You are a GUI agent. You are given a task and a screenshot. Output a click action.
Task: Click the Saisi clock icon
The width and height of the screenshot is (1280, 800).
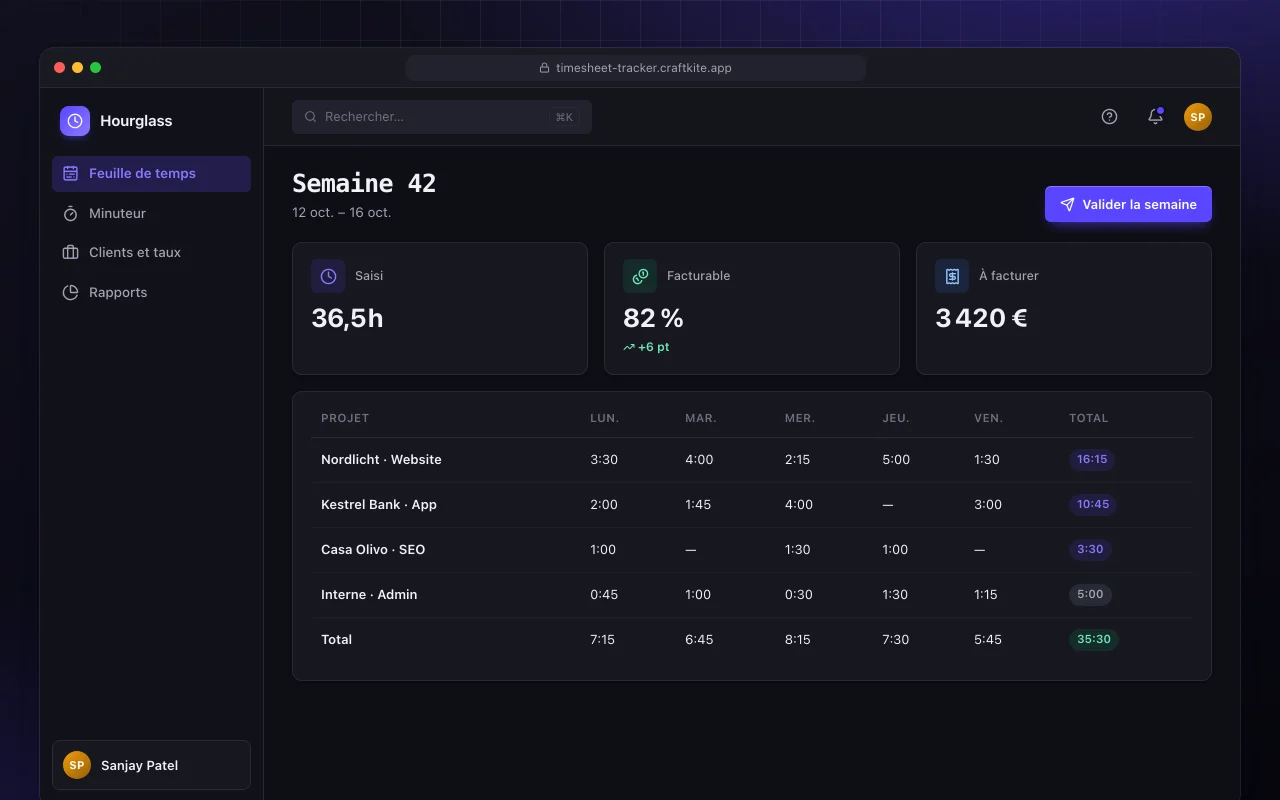pyautogui.click(x=328, y=276)
